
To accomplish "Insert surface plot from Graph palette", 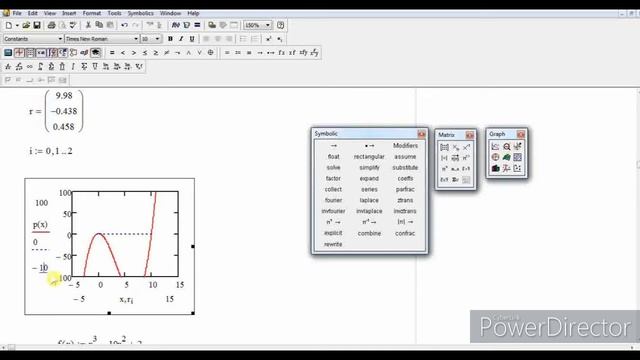I will click(x=507, y=157).
